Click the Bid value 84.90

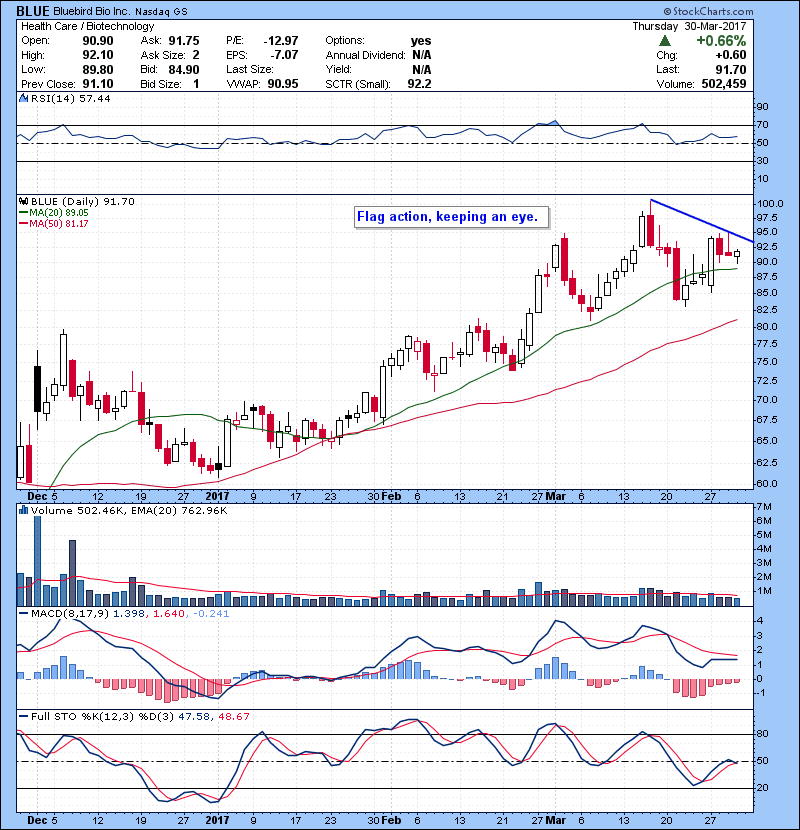coord(184,69)
